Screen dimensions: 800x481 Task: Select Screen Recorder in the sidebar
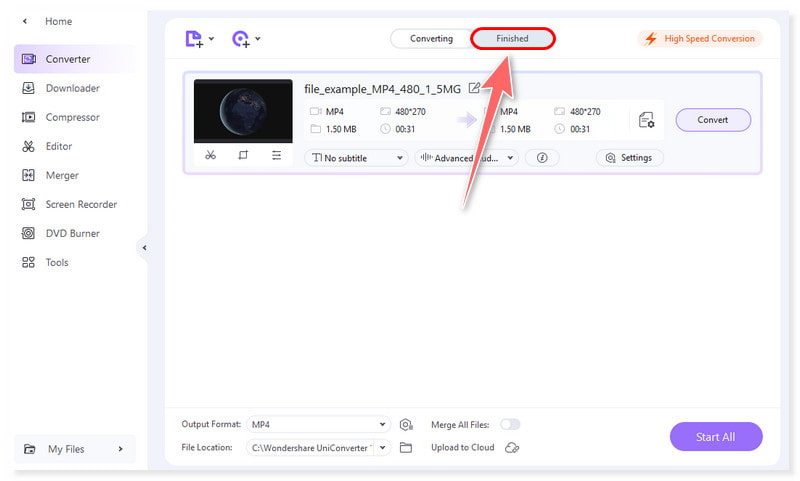click(x=80, y=204)
